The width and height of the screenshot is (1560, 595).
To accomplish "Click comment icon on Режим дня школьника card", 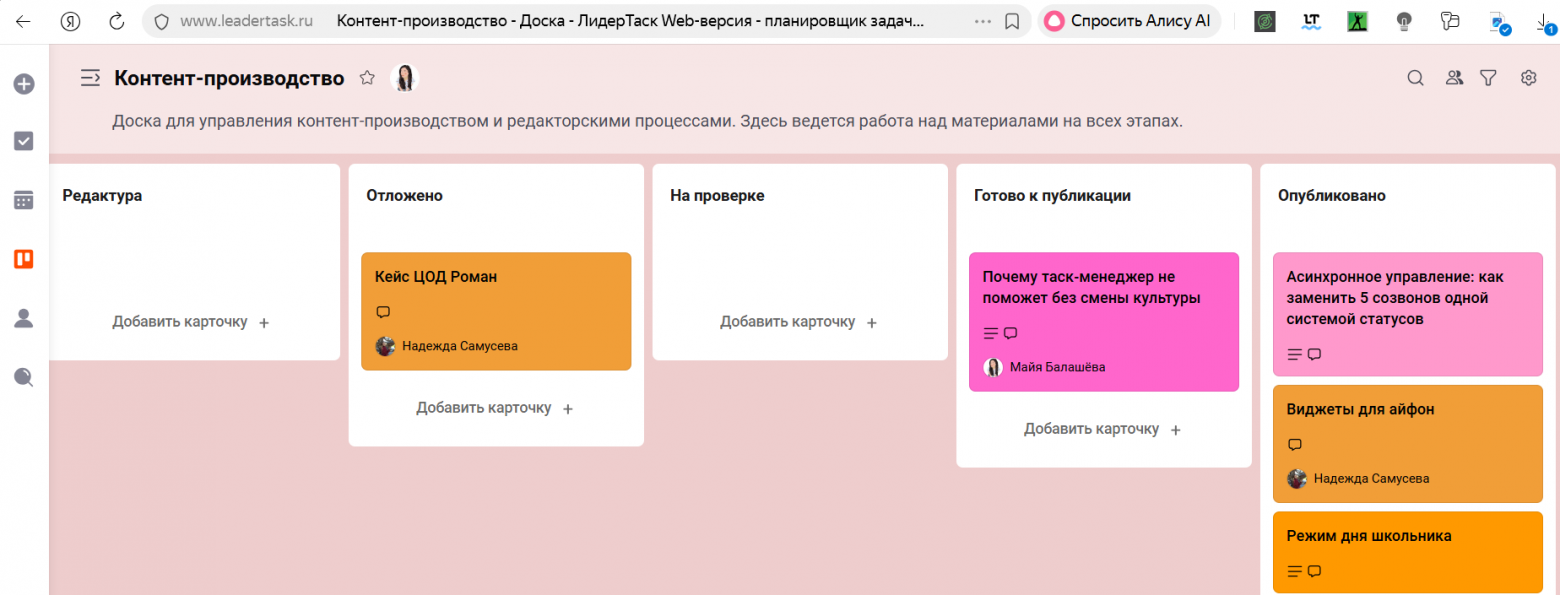I will click(1314, 571).
